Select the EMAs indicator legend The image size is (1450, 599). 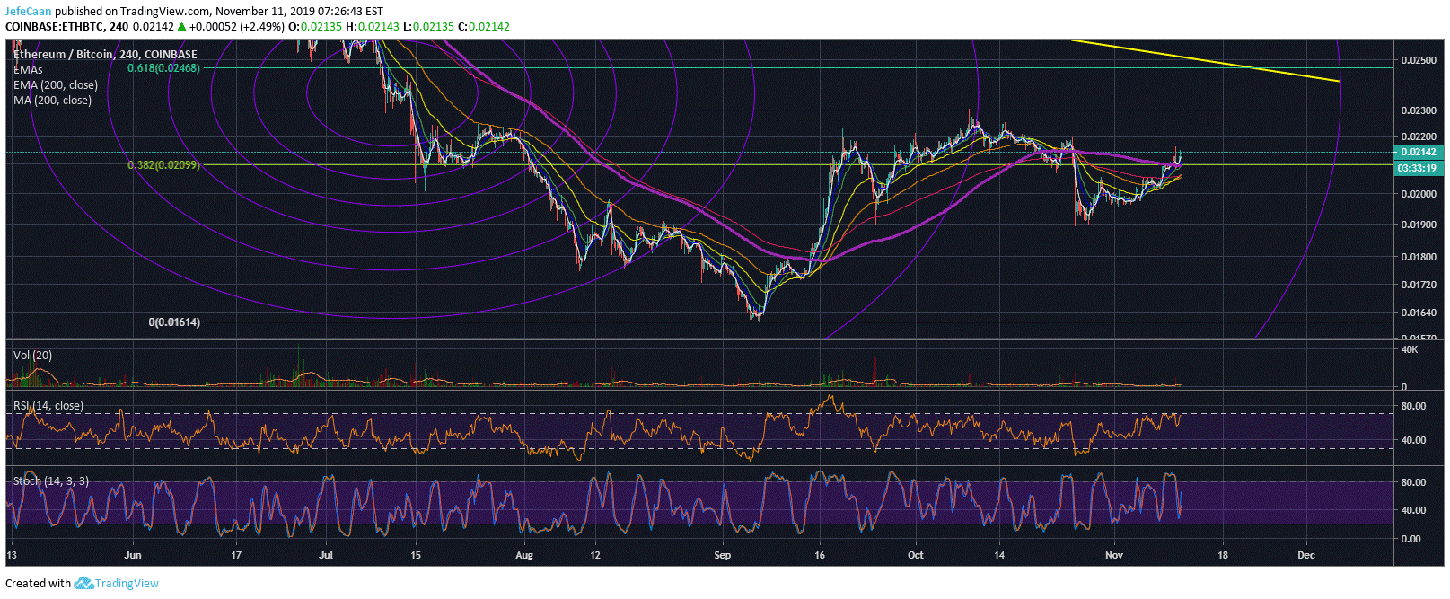(28, 70)
